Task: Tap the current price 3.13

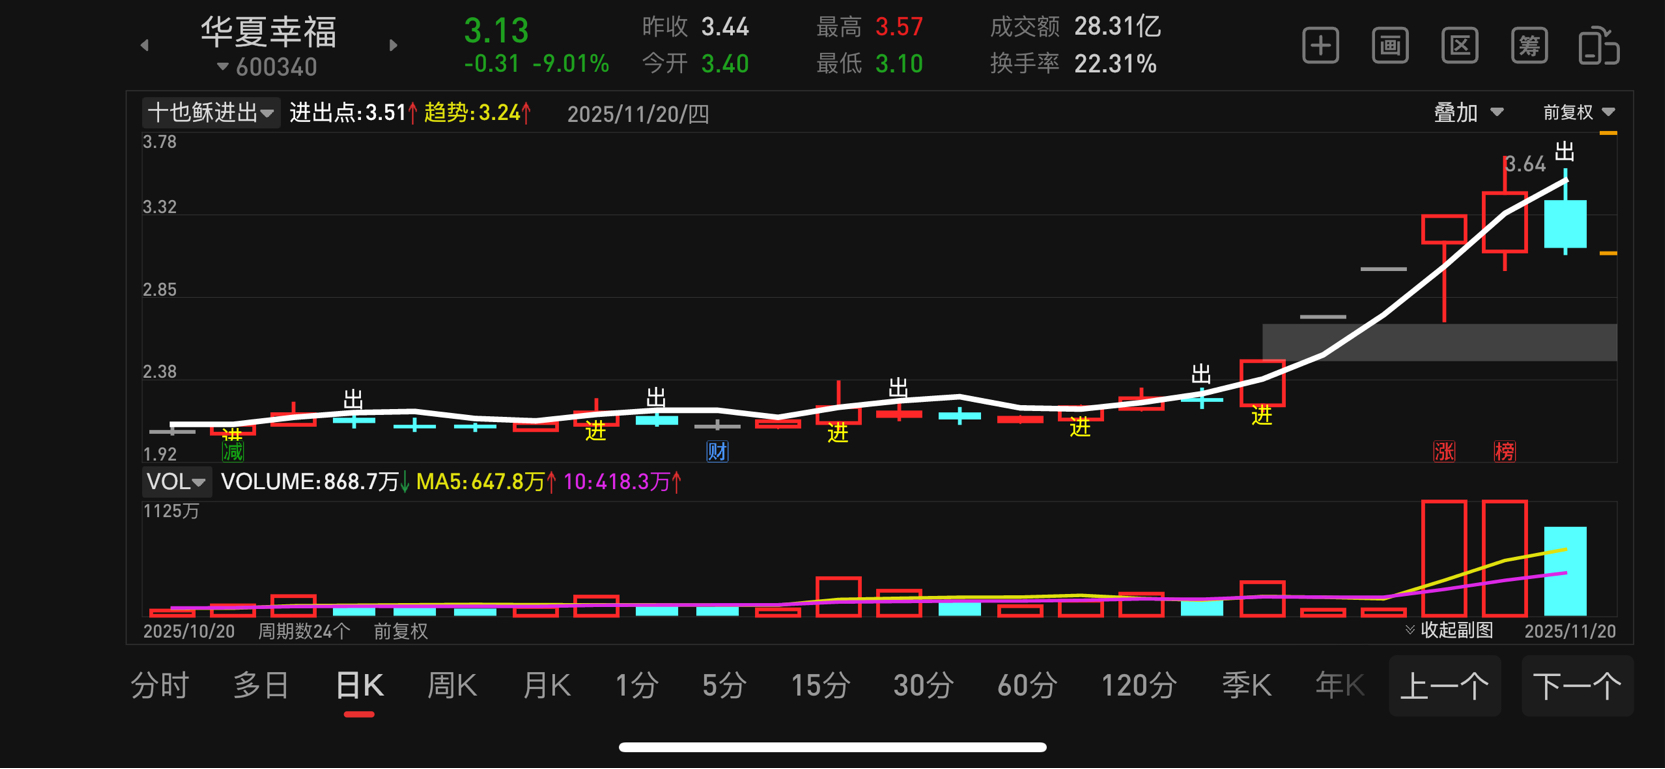Action: tap(496, 30)
